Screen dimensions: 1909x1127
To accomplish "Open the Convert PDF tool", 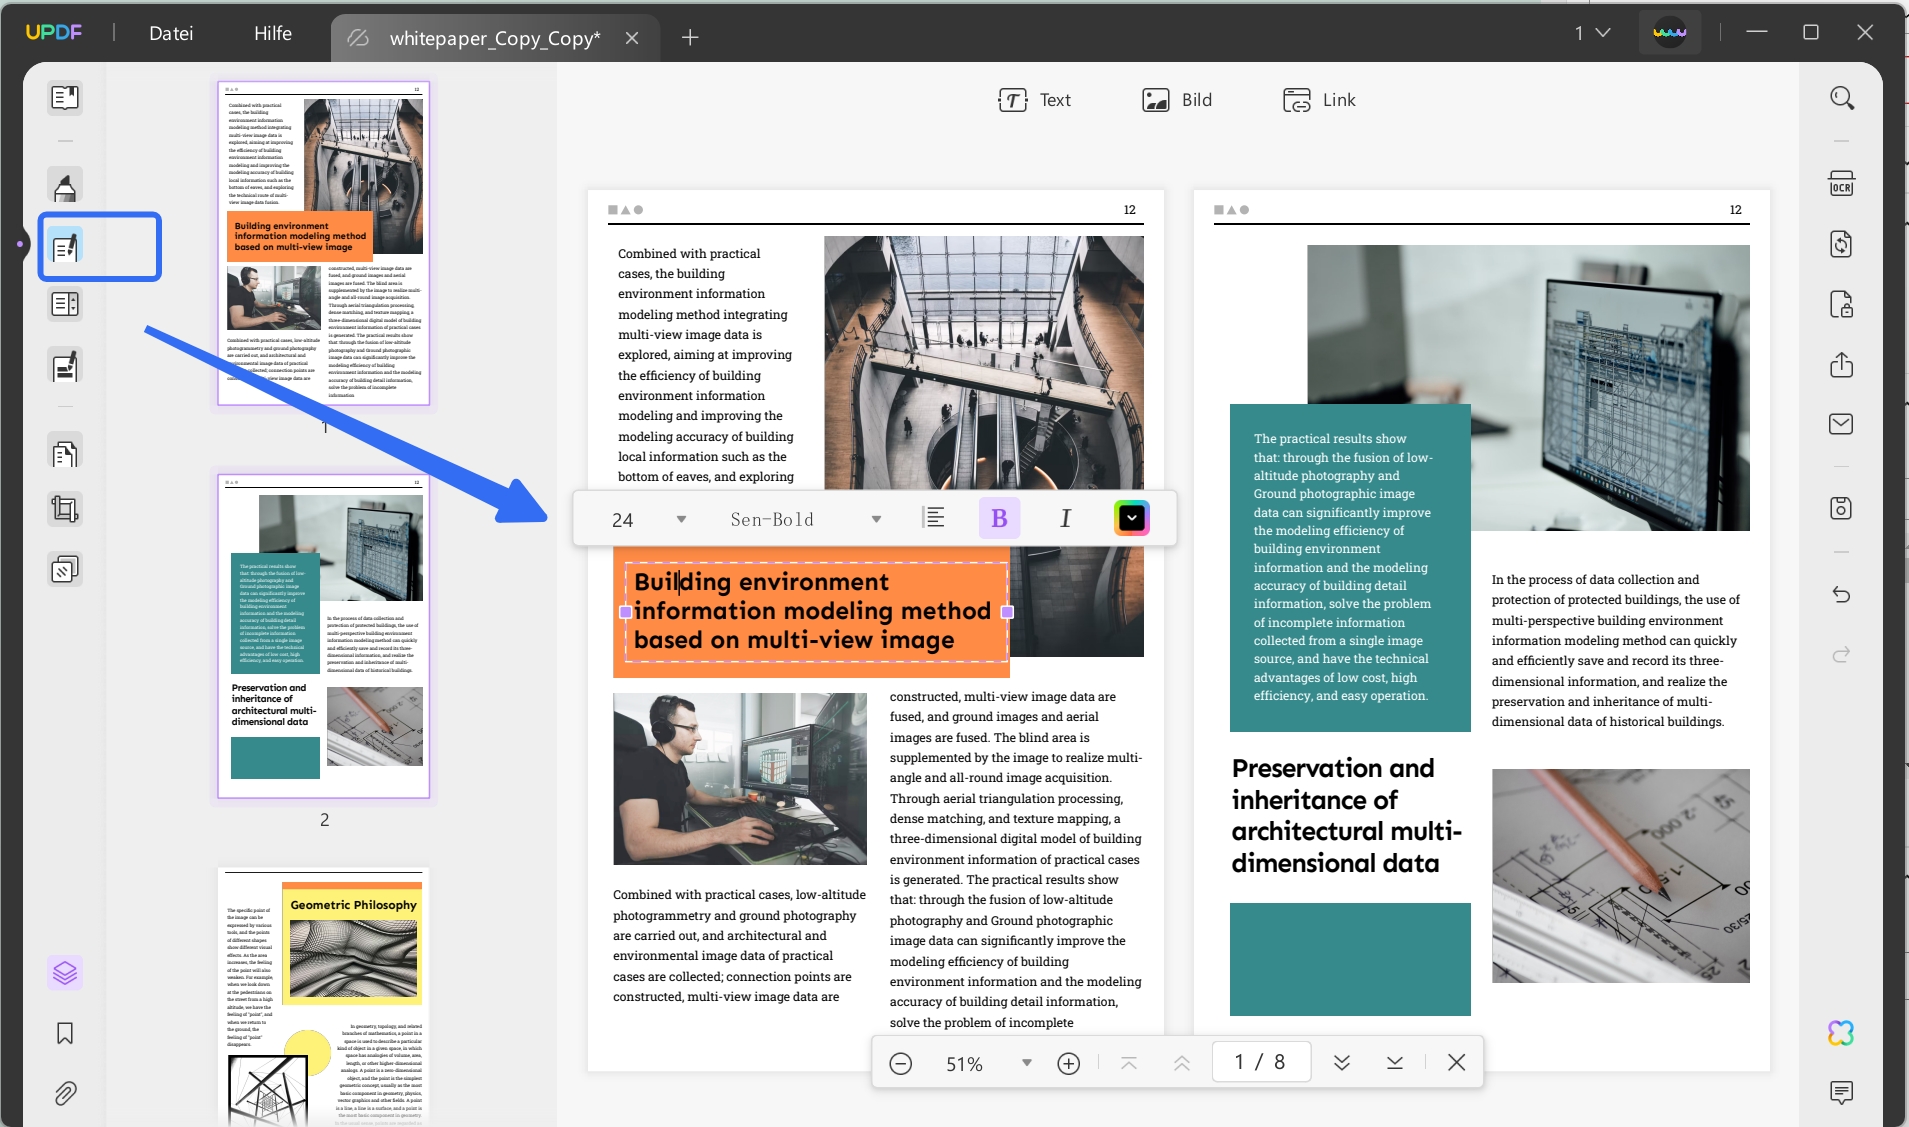I will click(x=1841, y=244).
